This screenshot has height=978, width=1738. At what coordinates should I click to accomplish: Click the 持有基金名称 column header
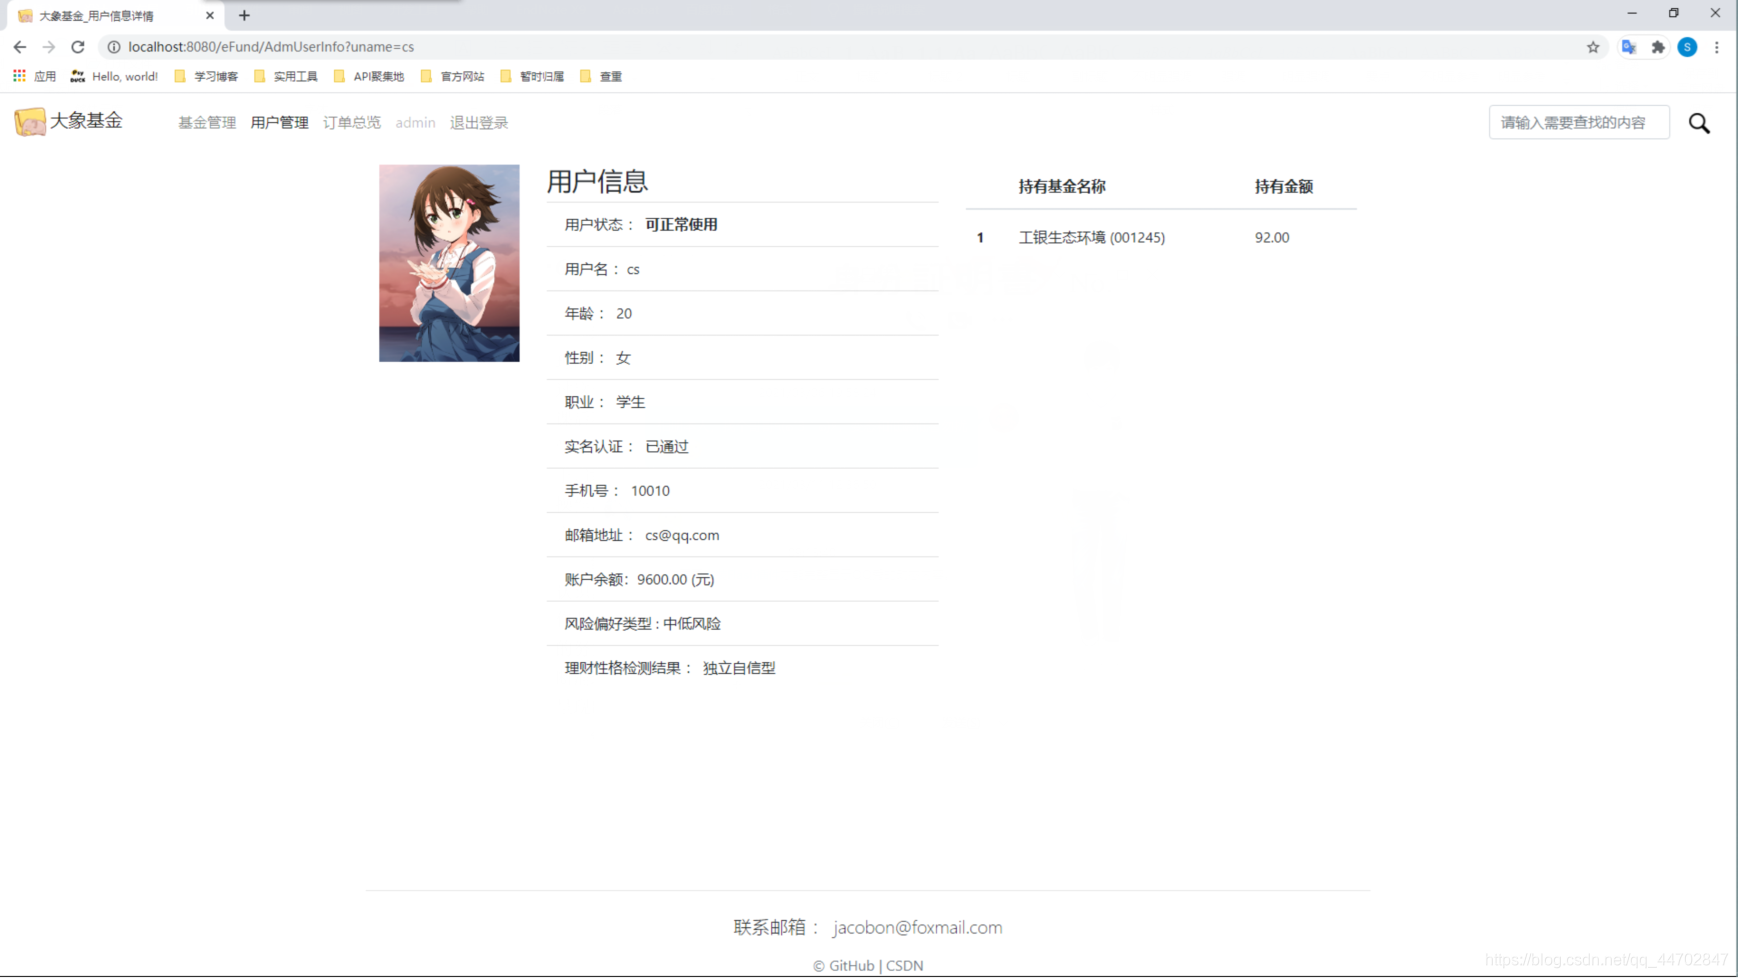pos(1062,186)
